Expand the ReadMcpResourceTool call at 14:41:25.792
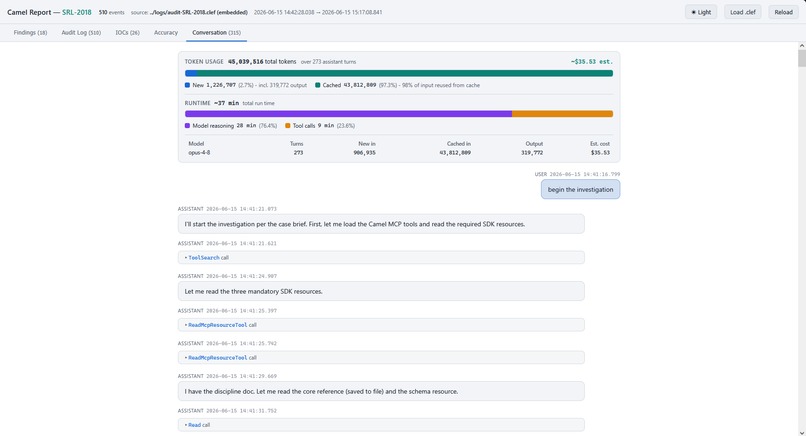 tap(381, 357)
